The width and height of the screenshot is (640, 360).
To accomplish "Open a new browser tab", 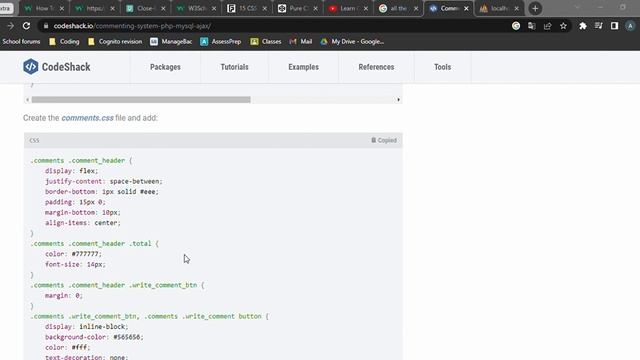I will pyautogui.click(x=535, y=8).
